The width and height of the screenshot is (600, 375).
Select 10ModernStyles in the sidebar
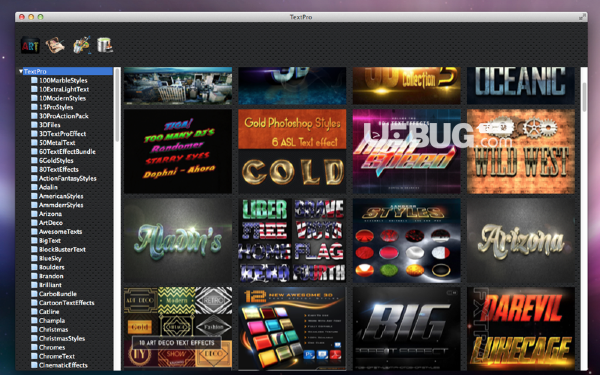point(62,98)
